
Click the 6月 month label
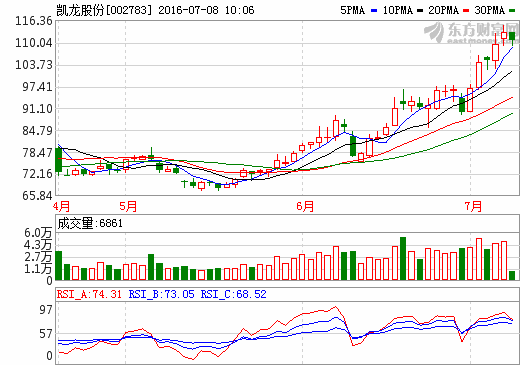(305, 207)
